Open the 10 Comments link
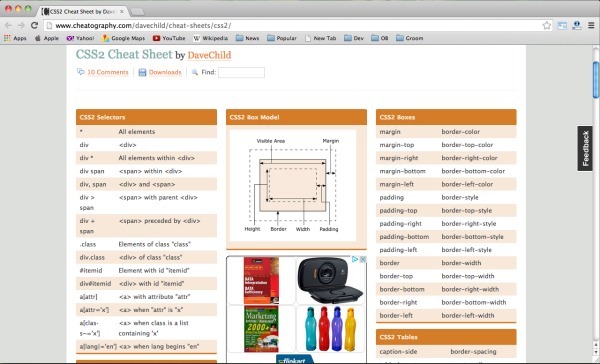 pyautogui.click(x=108, y=72)
